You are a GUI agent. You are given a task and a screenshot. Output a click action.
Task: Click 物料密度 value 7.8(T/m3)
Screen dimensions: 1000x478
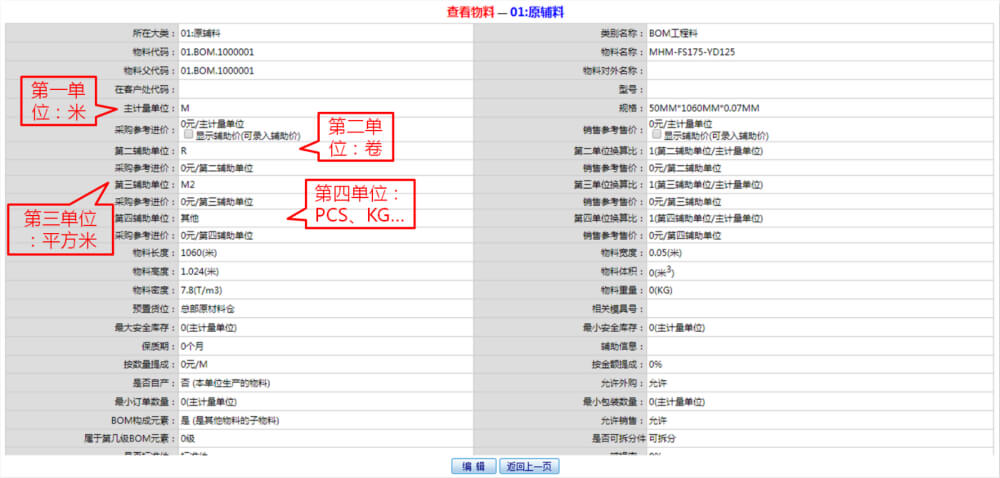(x=204, y=290)
